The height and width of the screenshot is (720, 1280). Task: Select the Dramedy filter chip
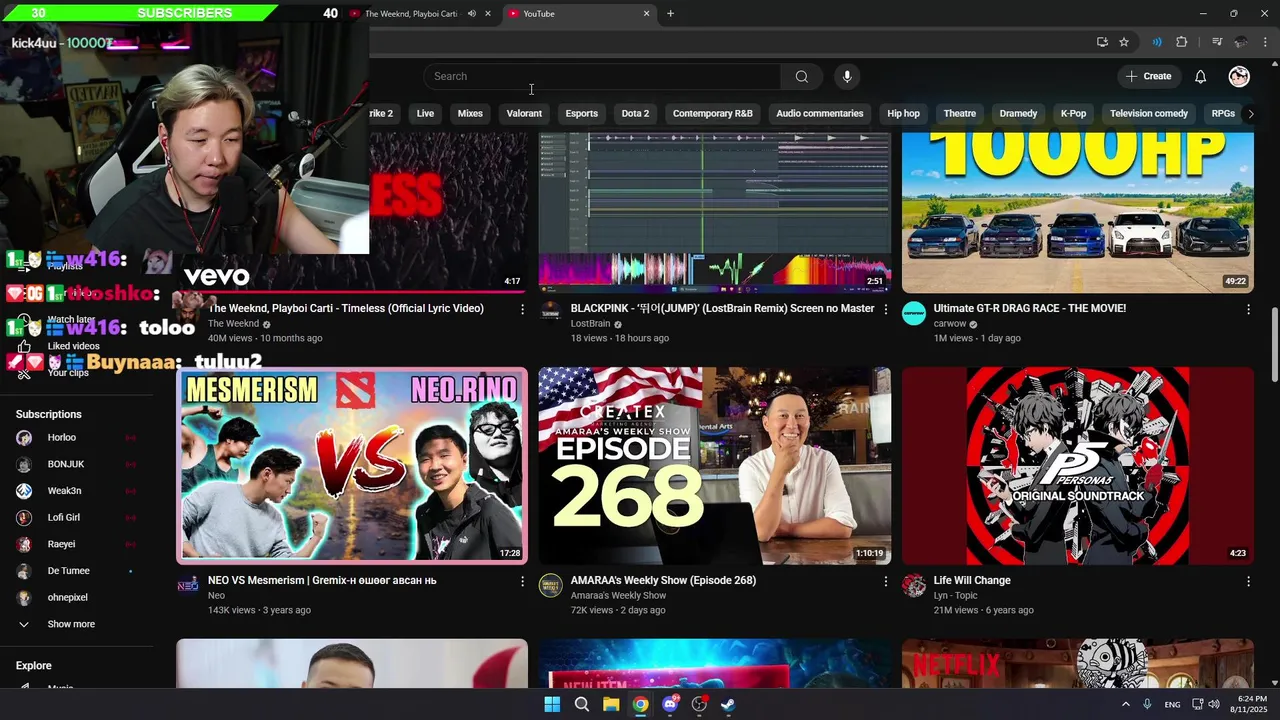1018,114
